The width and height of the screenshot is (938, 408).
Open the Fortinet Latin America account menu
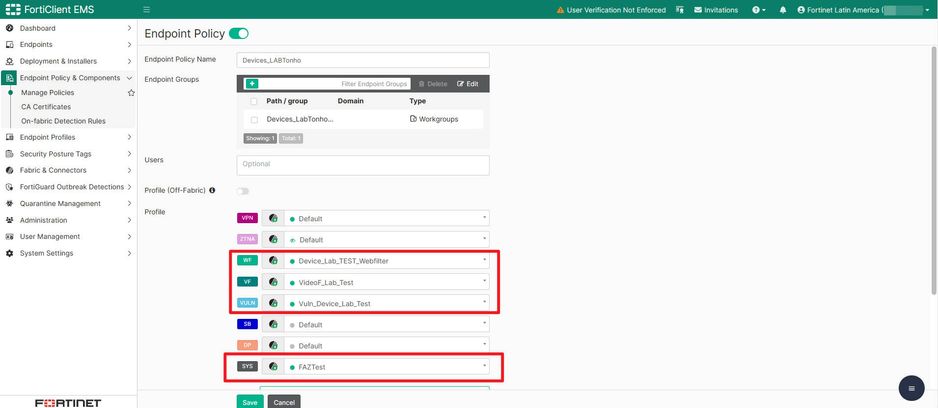point(864,10)
